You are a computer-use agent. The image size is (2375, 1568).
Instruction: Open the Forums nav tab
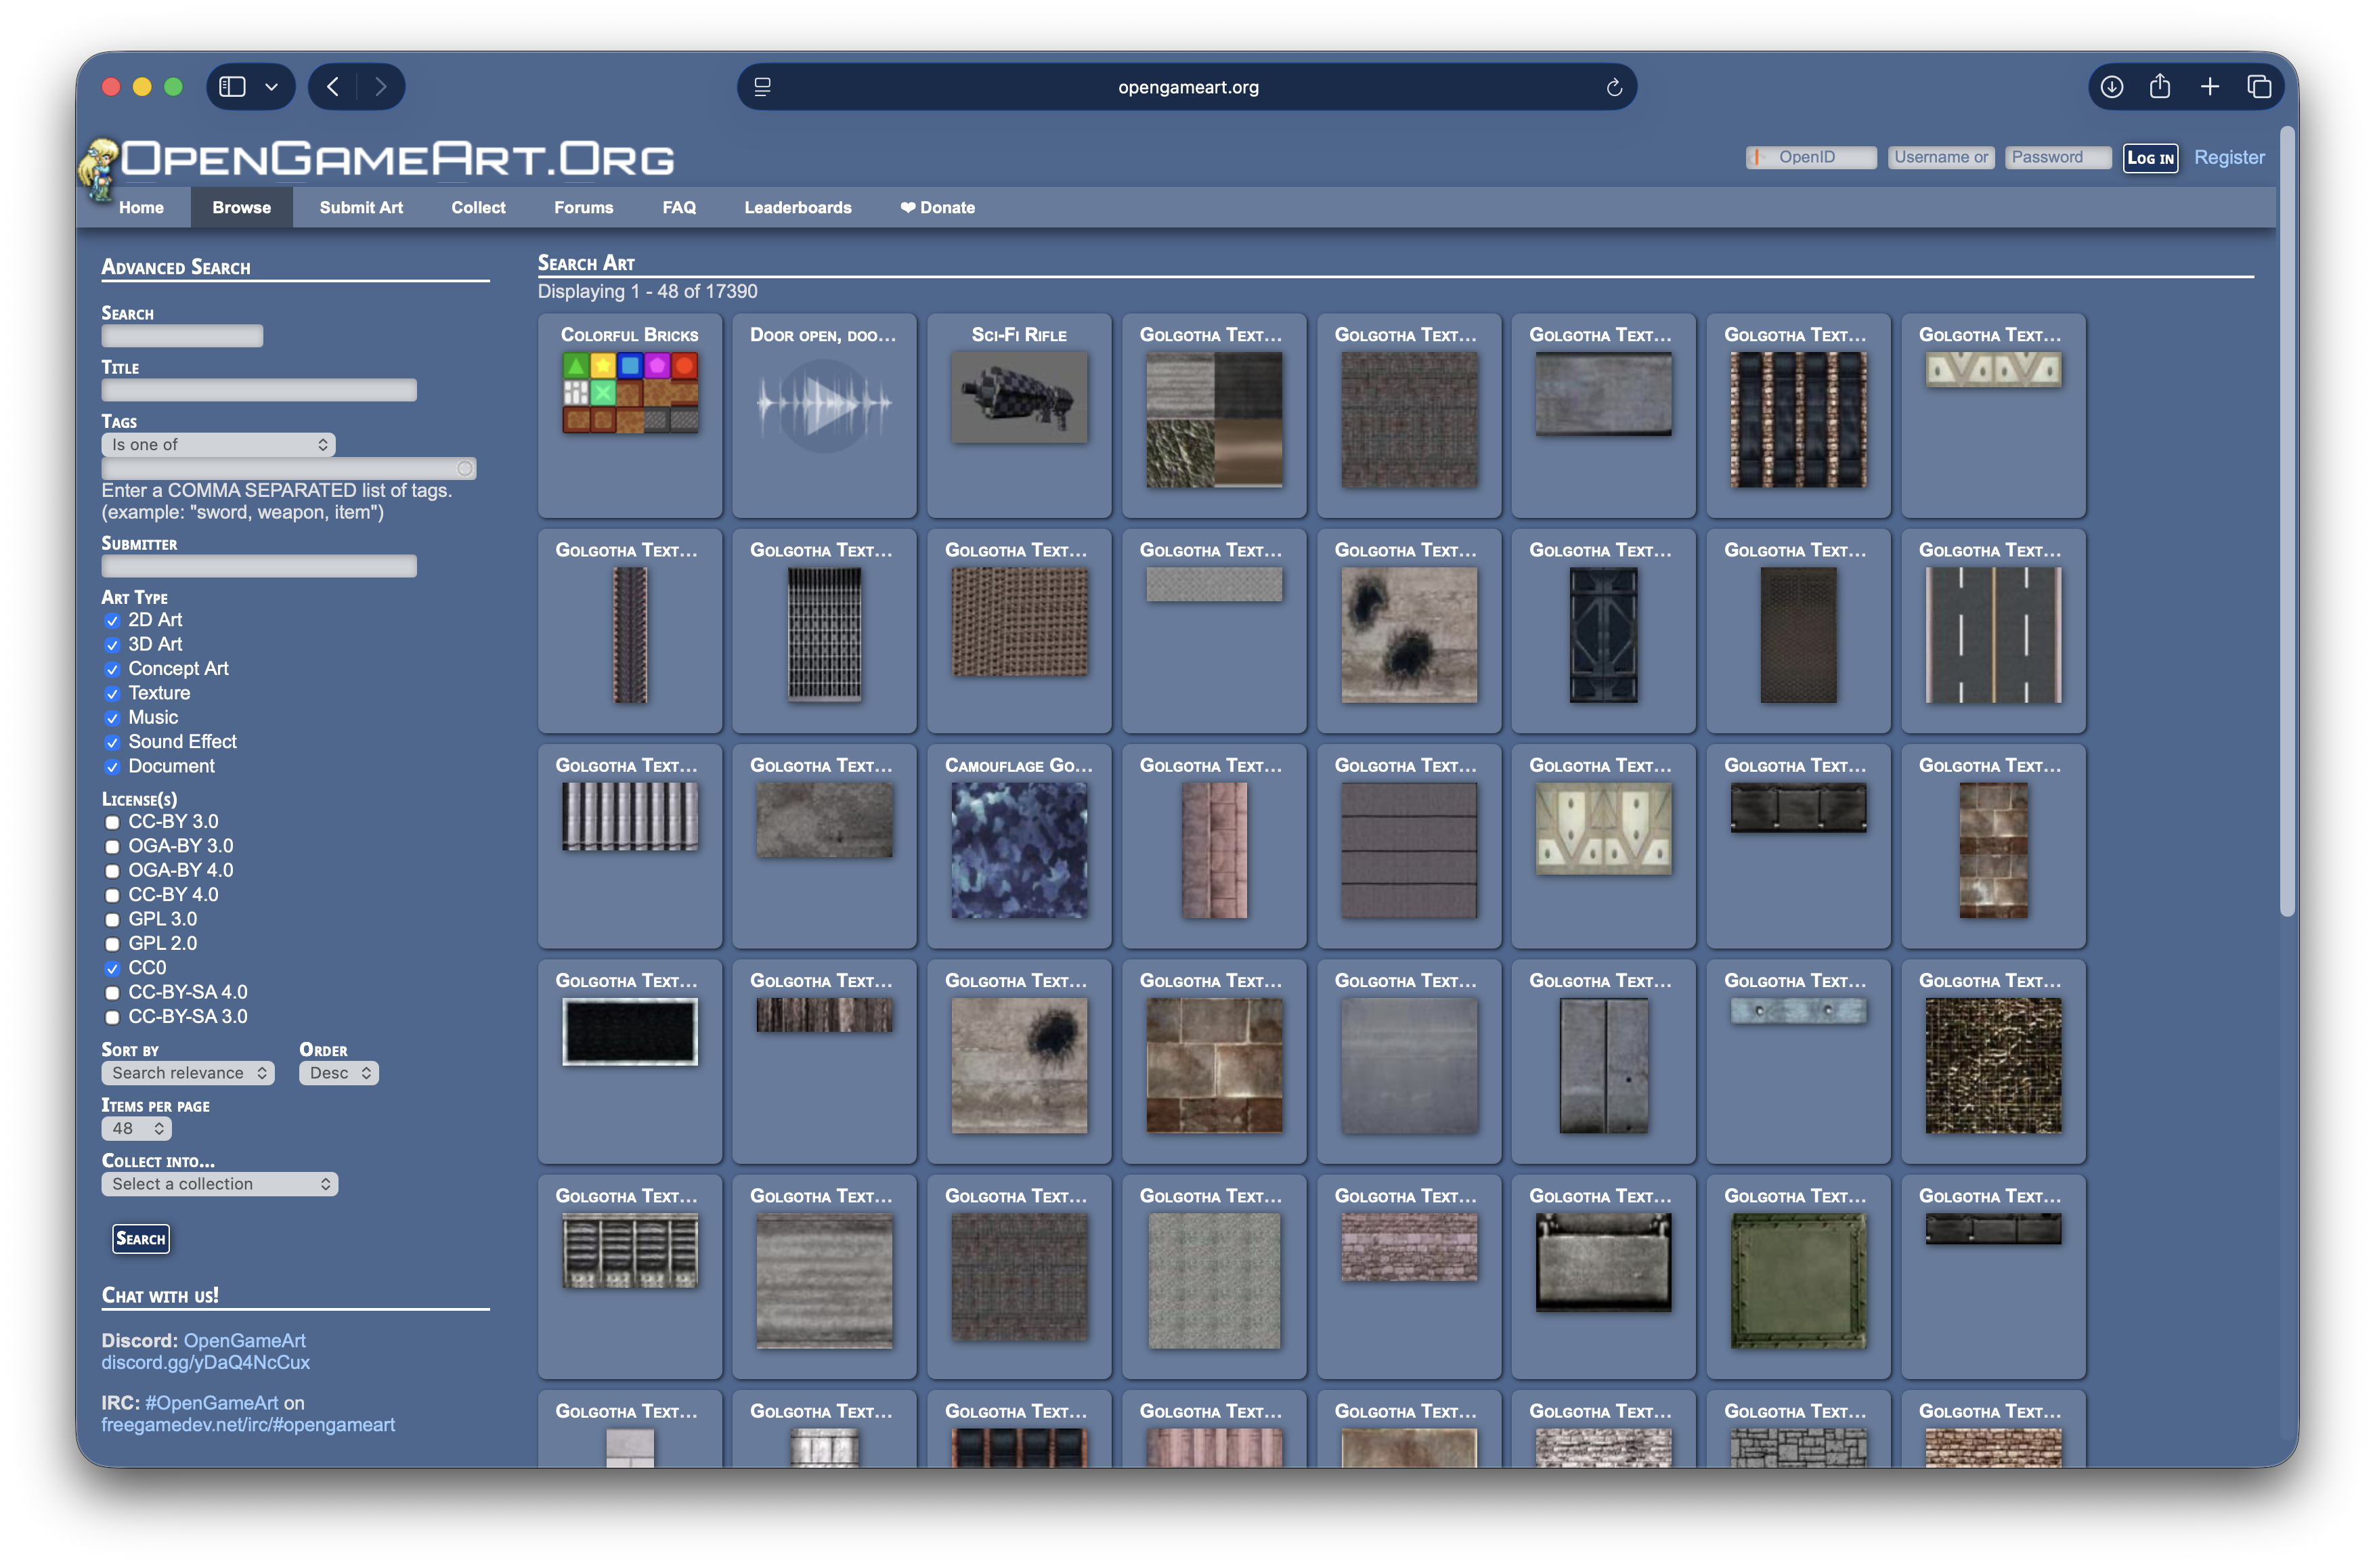(584, 208)
